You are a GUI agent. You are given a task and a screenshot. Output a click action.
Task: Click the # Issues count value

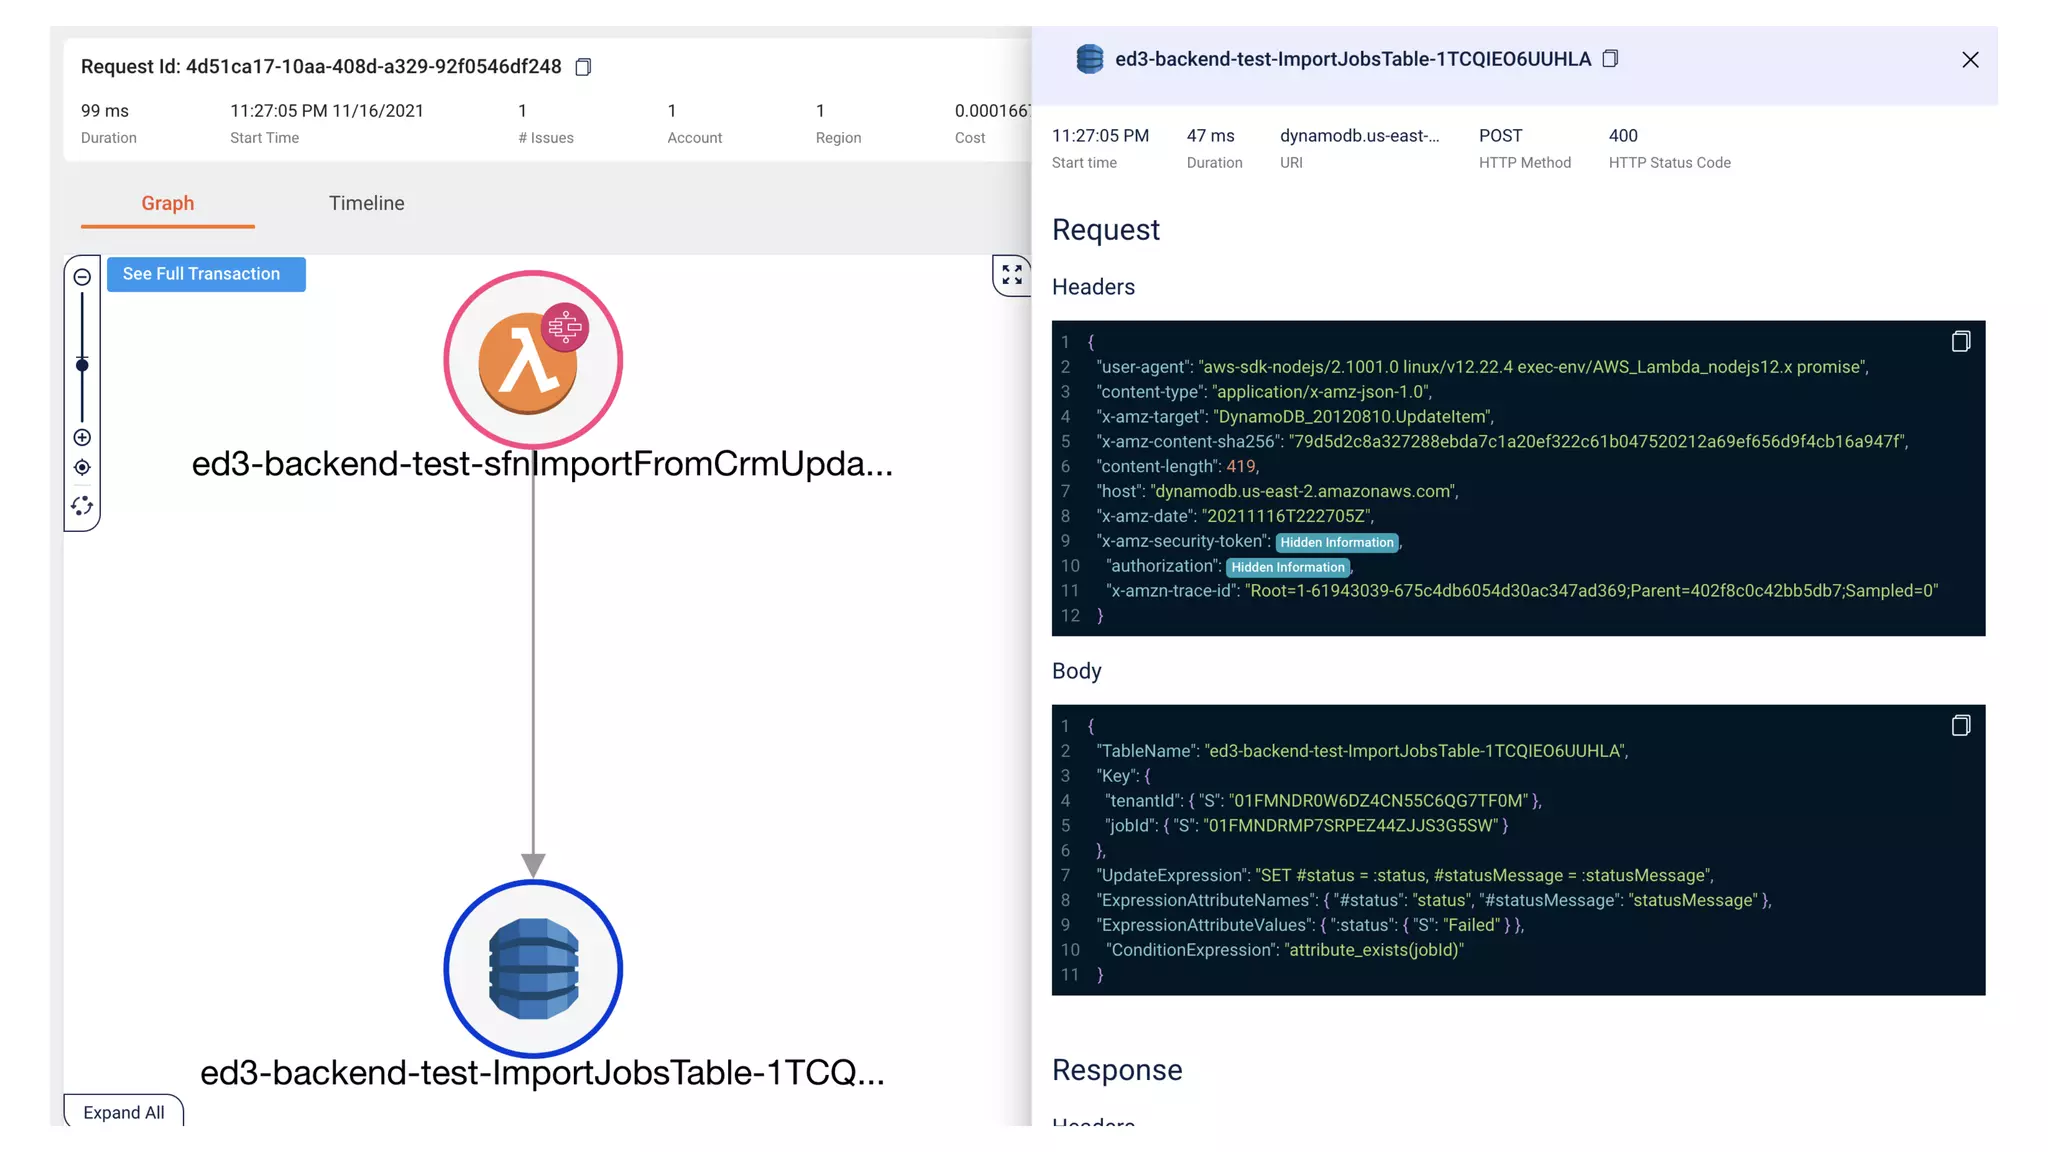point(522,111)
